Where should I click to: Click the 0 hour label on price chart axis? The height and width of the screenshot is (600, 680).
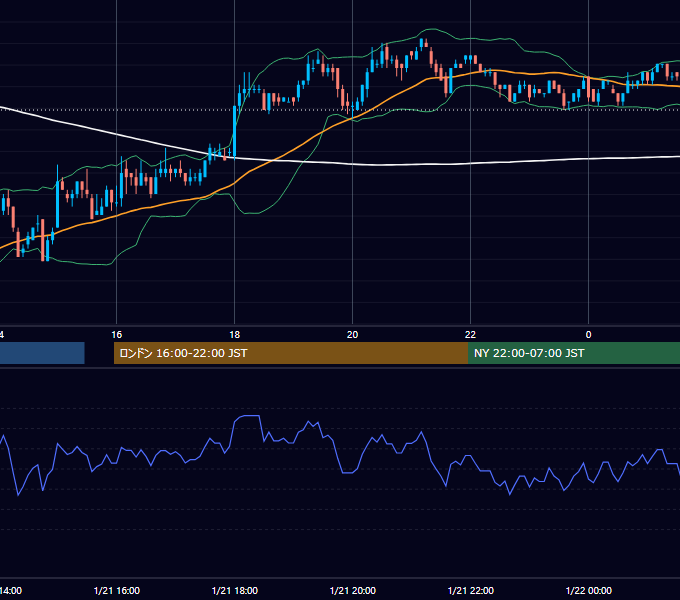[588, 335]
